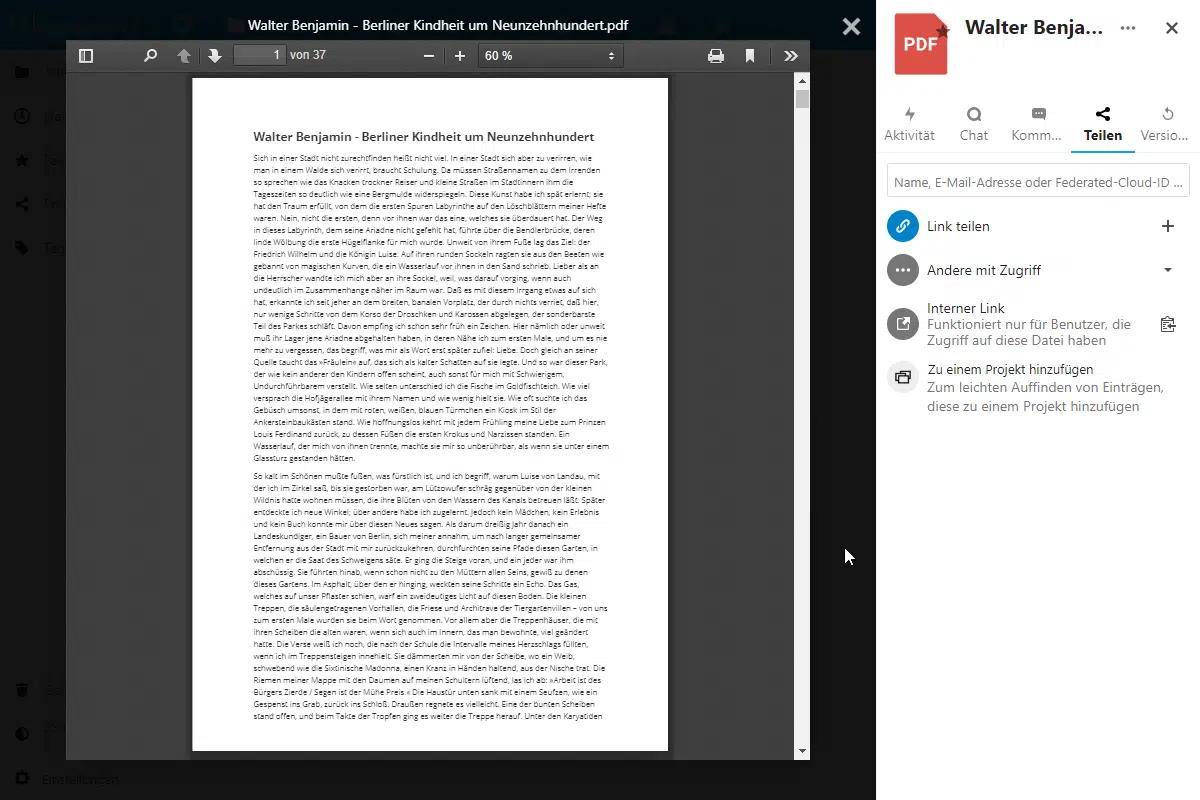Click the Andere mit Zugriff icon
Viewport: 1200px width, 800px height.
pyautogui.click(x=903, y=270)
